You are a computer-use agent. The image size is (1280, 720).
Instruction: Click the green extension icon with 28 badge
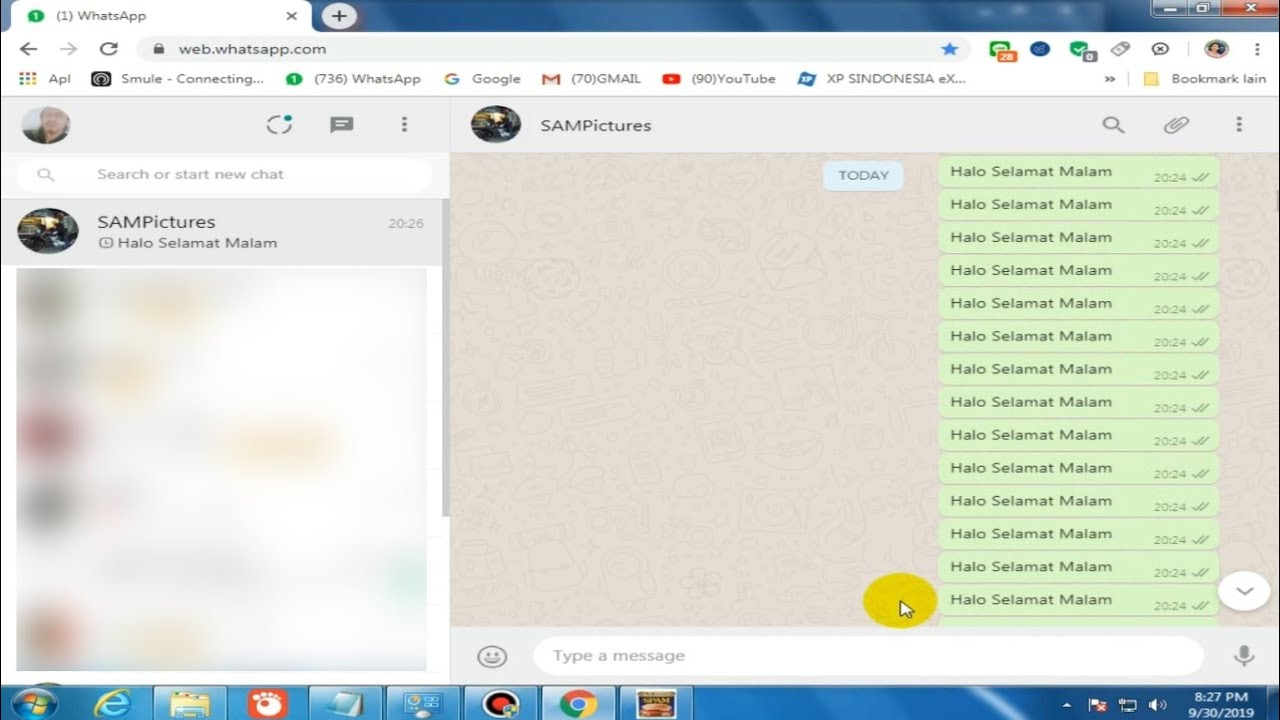tap(1001, 50)
